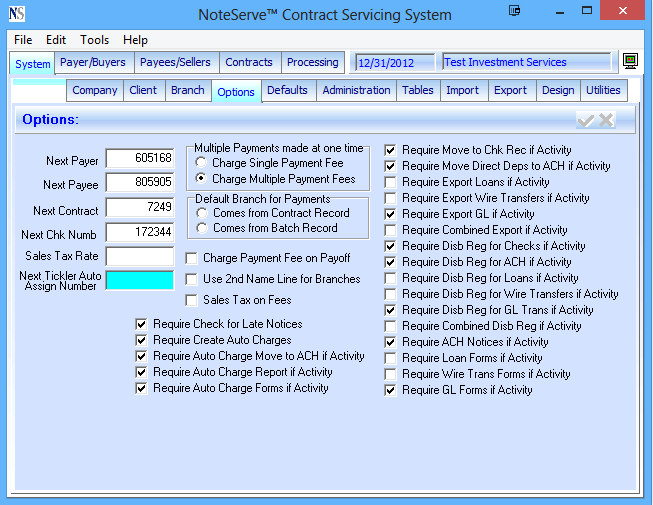The width and height of the screenshot is (653, 505).
Task: Select Charge Single Payment Fee radio button
Action: point(202,163)
